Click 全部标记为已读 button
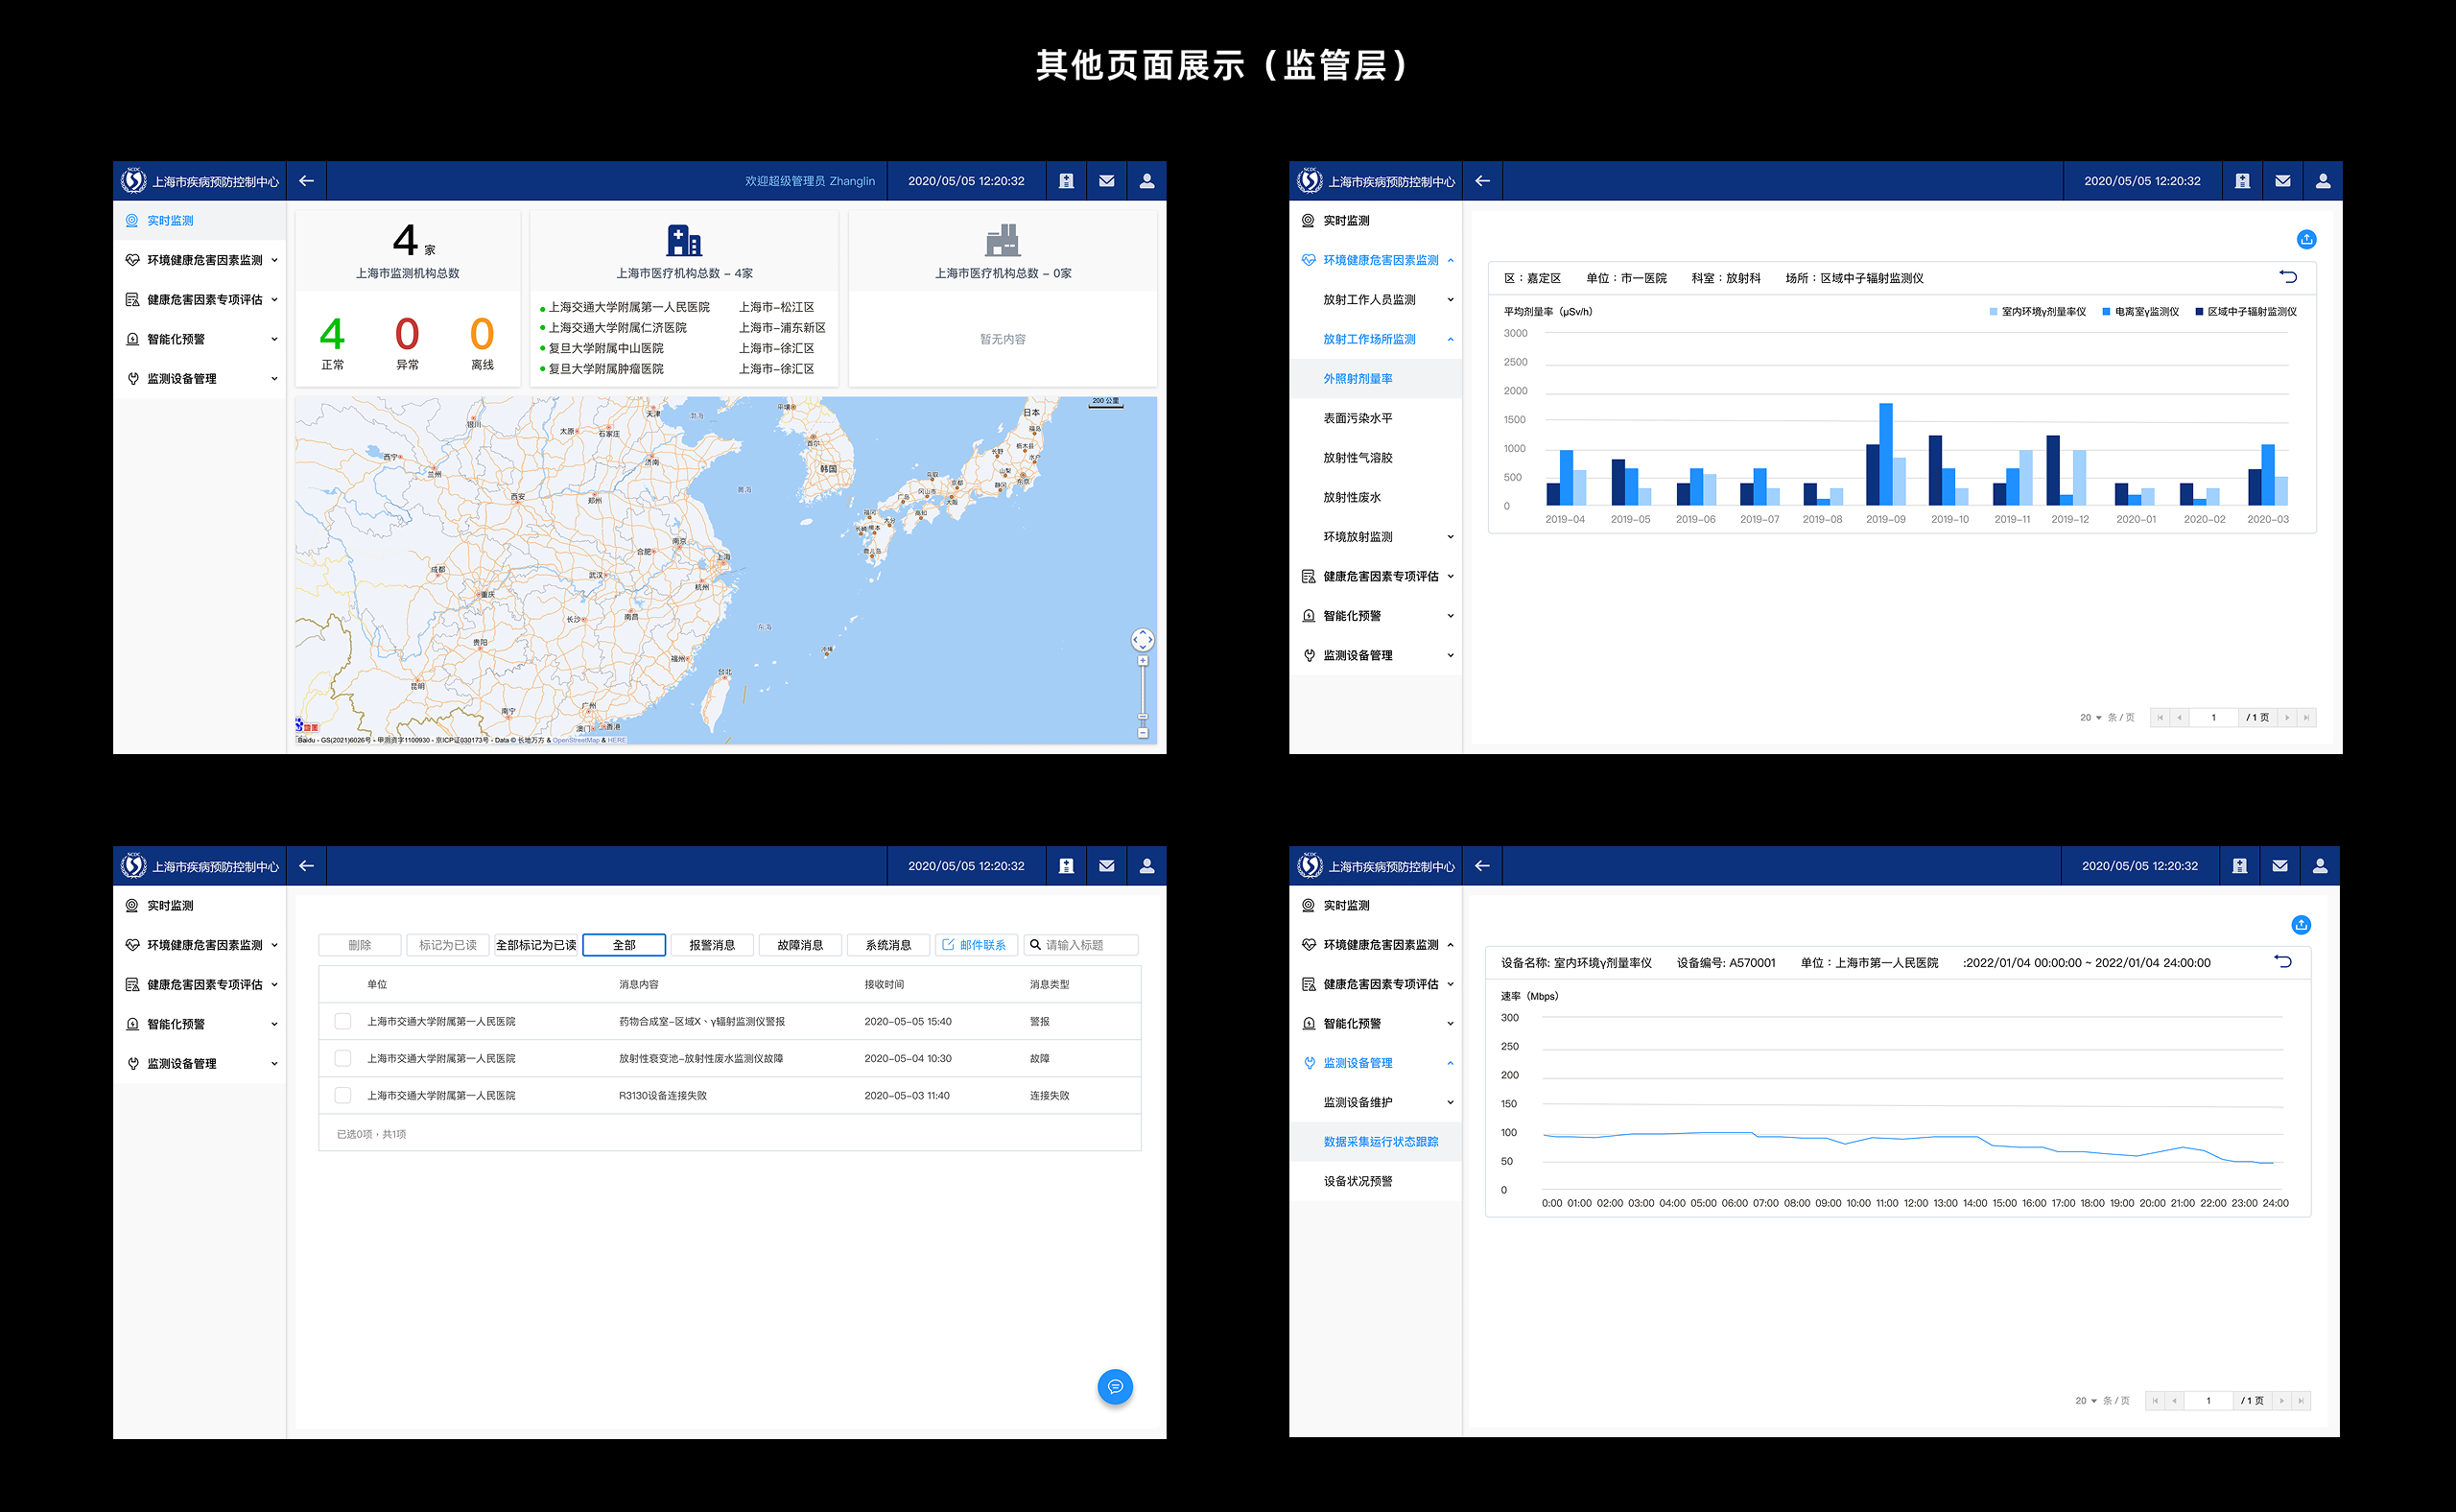2456x1512 pixels. [x=536, y=945]
